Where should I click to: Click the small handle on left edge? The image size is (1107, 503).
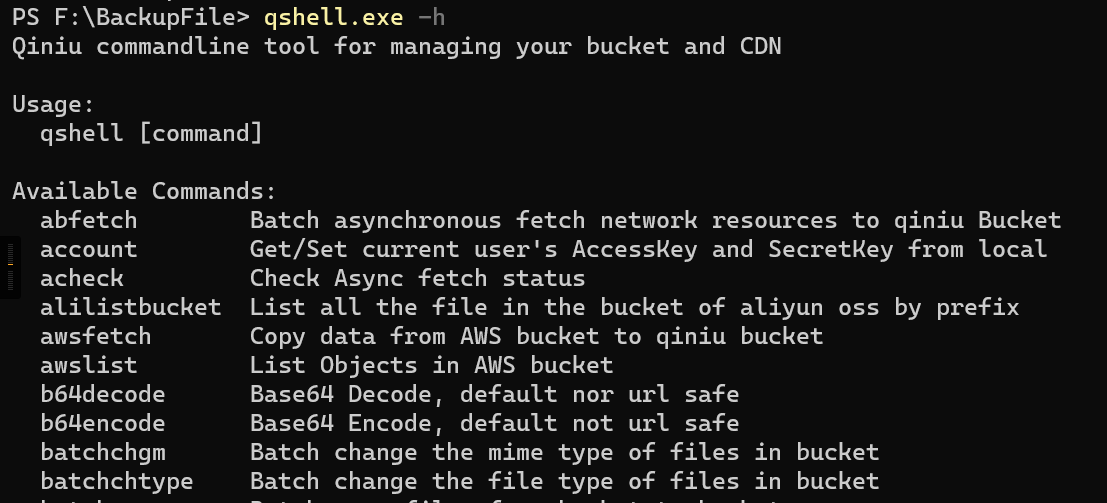click(x=10, y=267)
